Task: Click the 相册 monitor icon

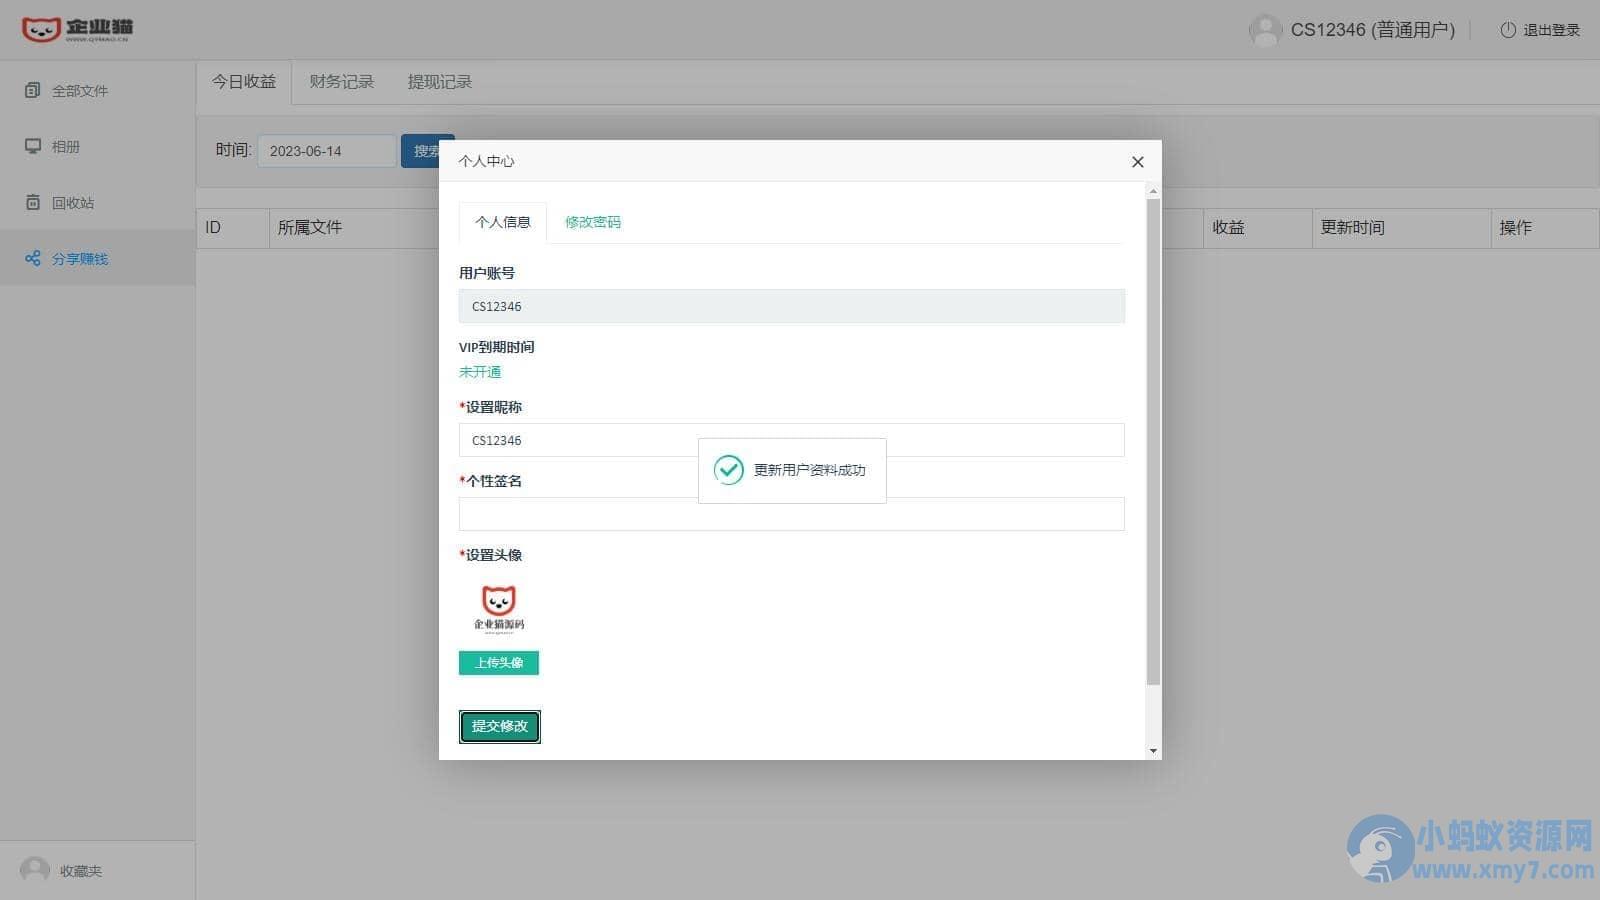Action: (x=33, y=146)
